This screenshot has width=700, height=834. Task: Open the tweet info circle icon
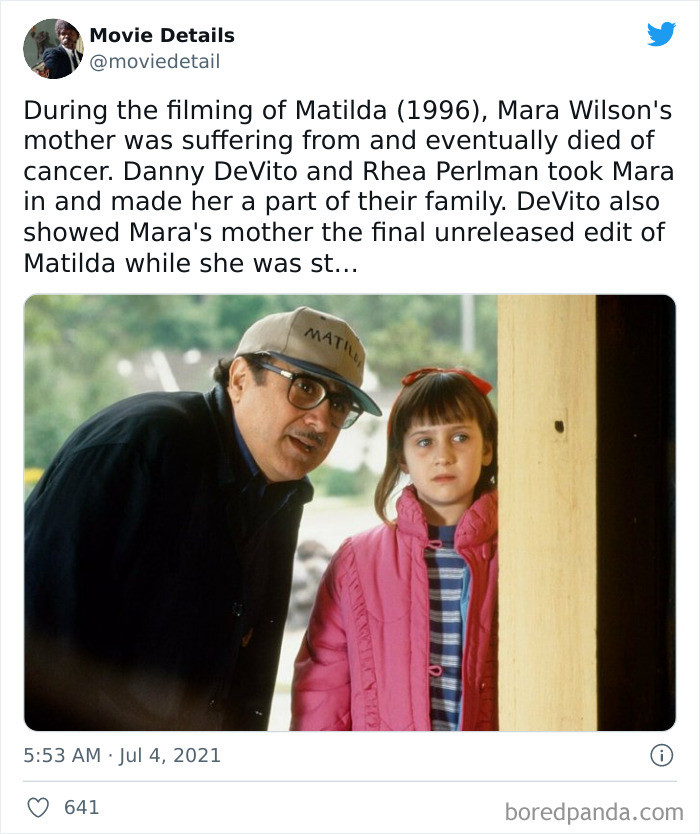(661, 756)
